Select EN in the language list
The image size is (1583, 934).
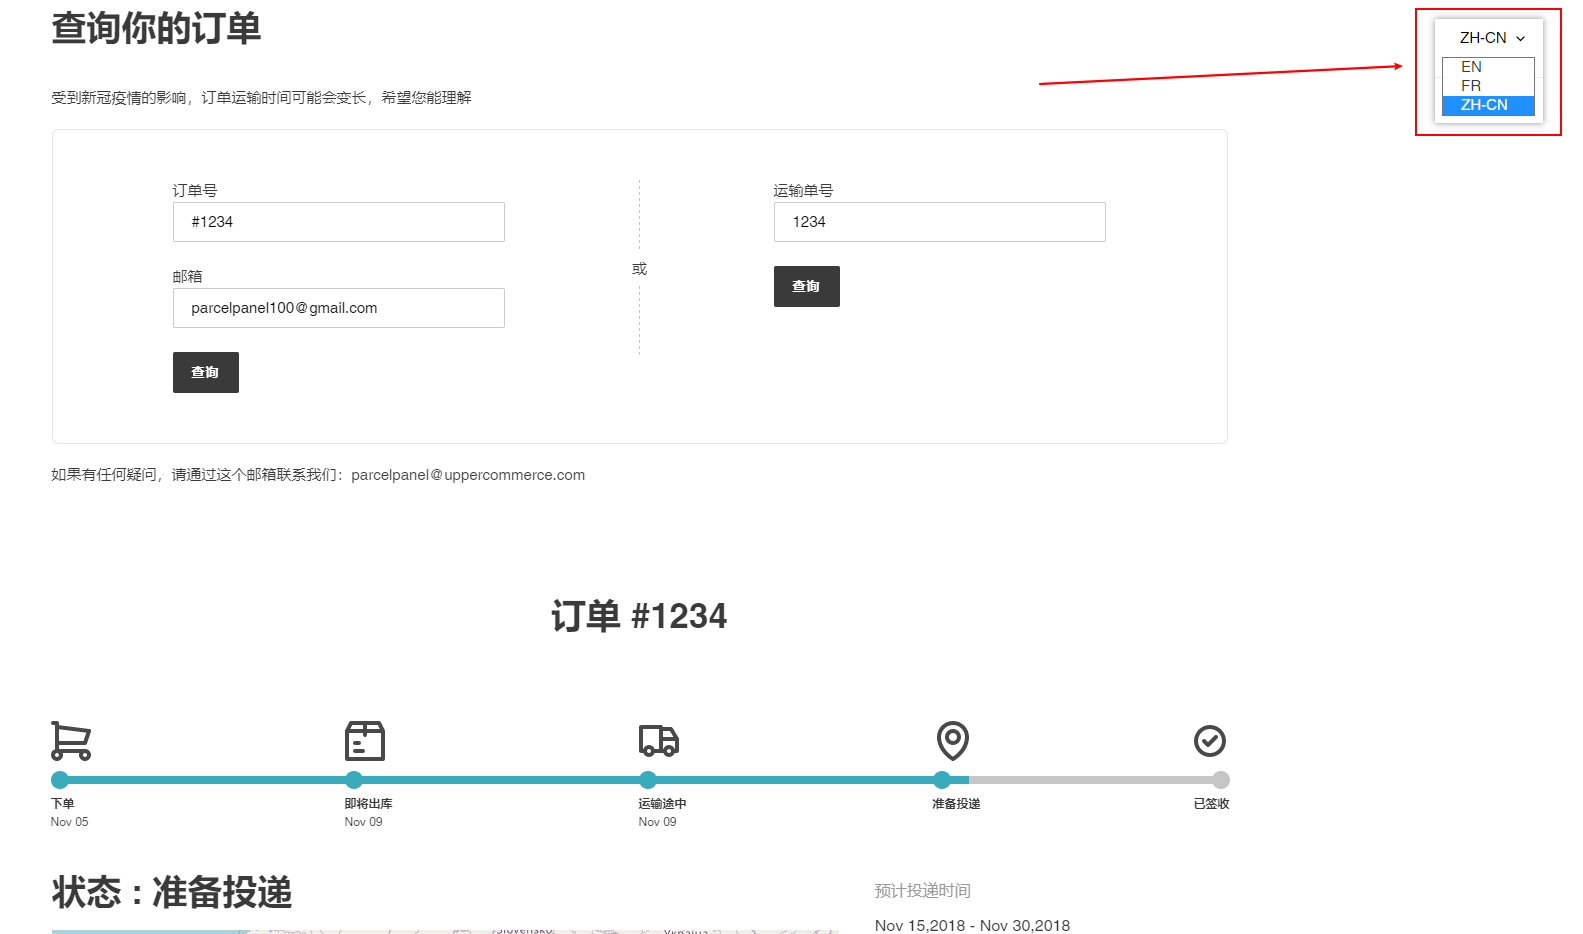pos(1488,67)
